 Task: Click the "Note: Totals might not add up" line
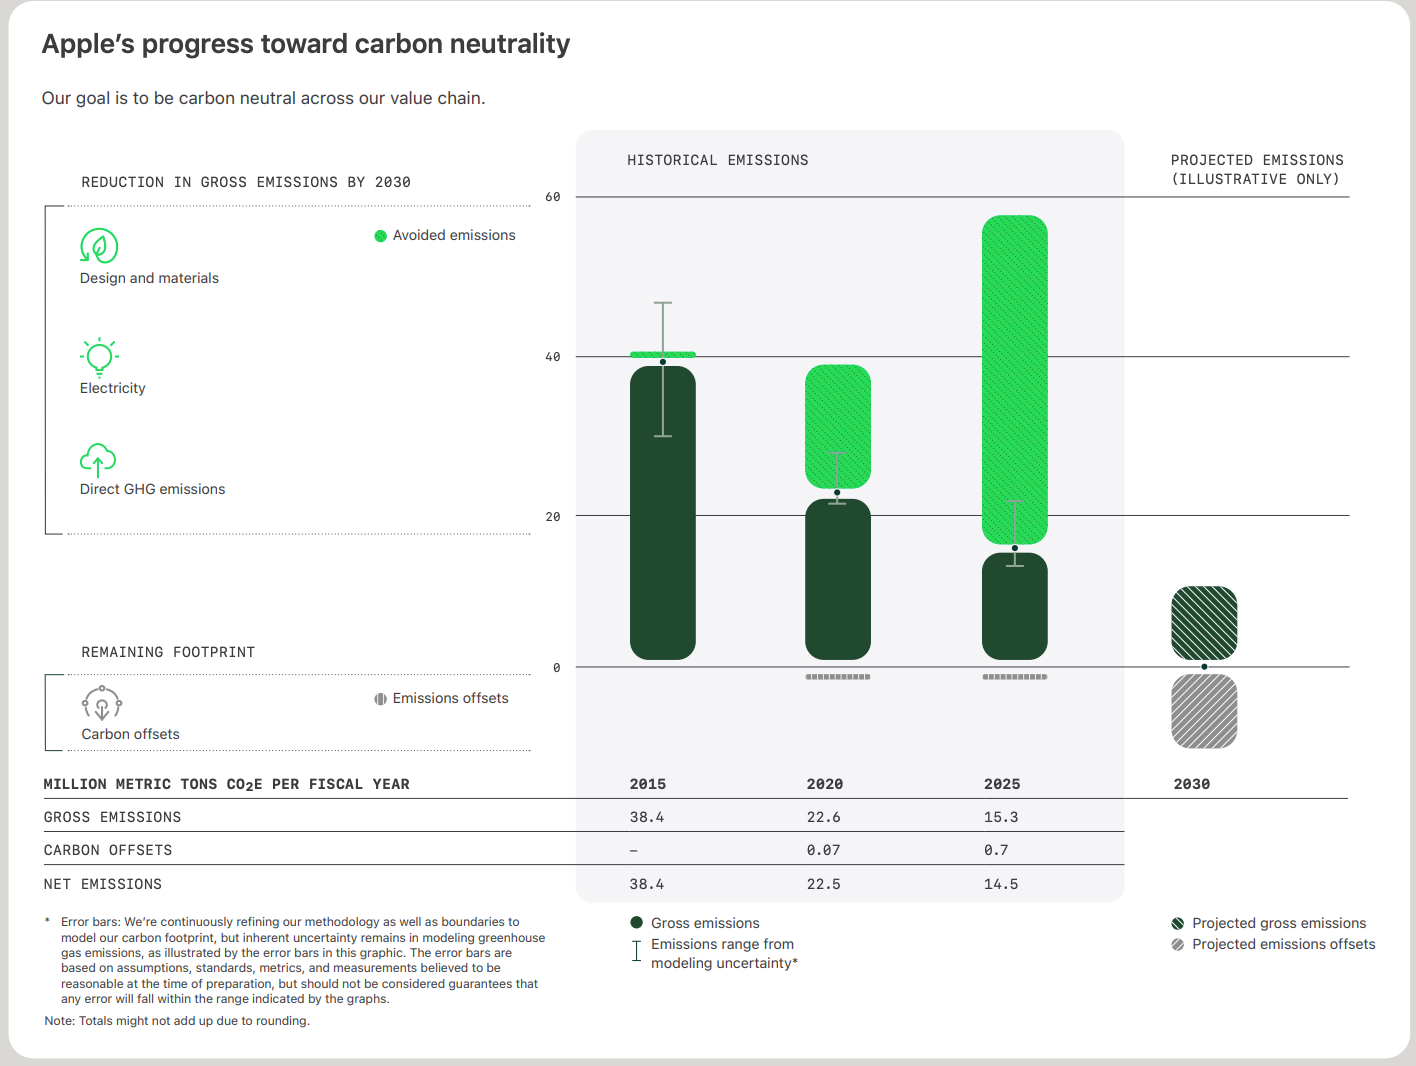(x=177, y=1021)
